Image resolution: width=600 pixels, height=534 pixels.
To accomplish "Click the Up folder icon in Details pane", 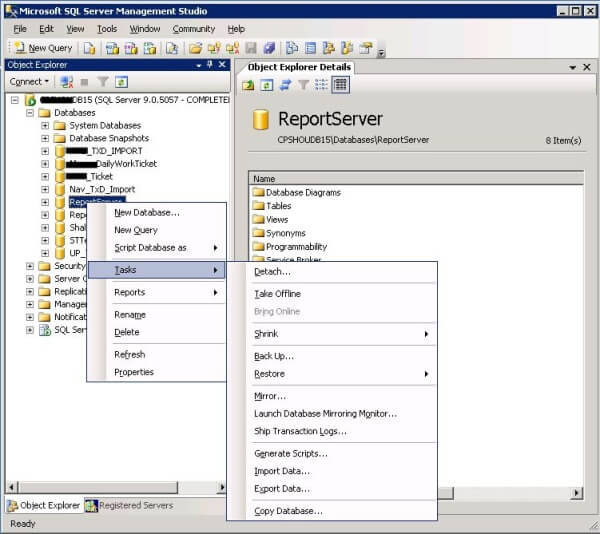I will tap(248, 85).
